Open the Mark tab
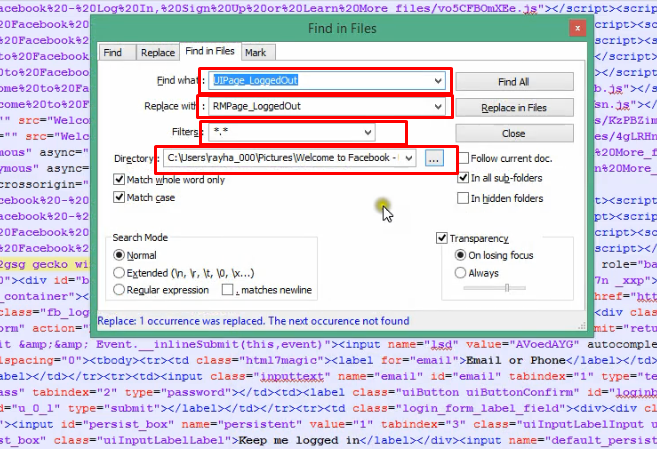The height and width of the screenshot is (449, 657). [x=256, y=53]
